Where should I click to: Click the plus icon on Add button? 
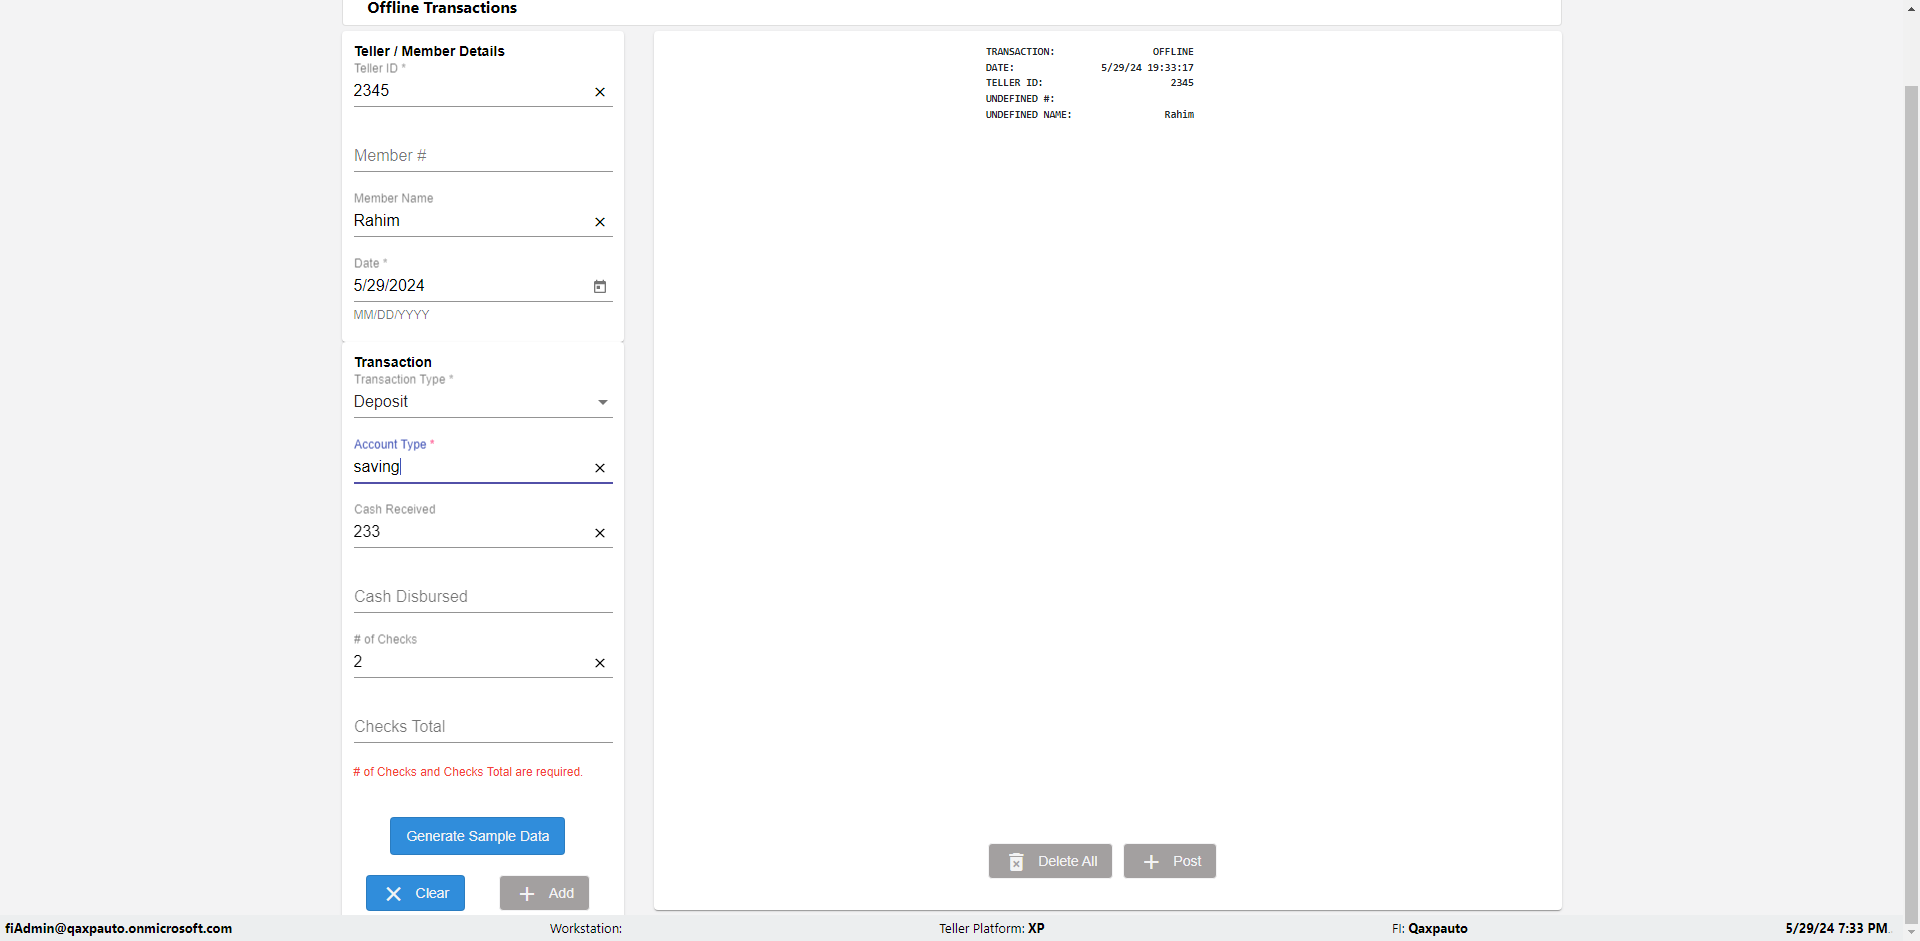point(527,894)
